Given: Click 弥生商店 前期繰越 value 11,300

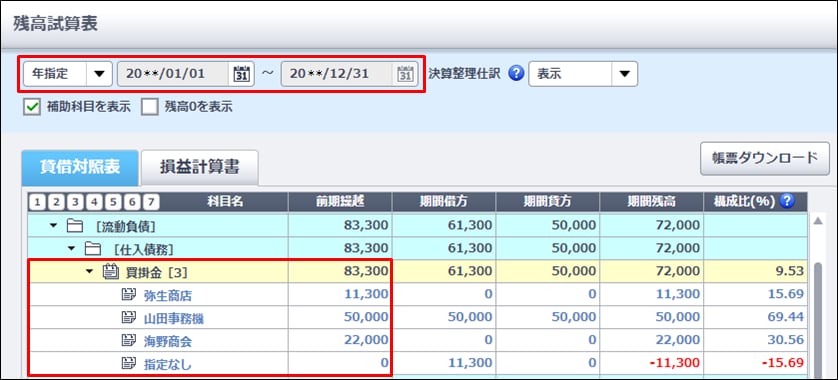Looking at the screenshot, I should 366,294.
